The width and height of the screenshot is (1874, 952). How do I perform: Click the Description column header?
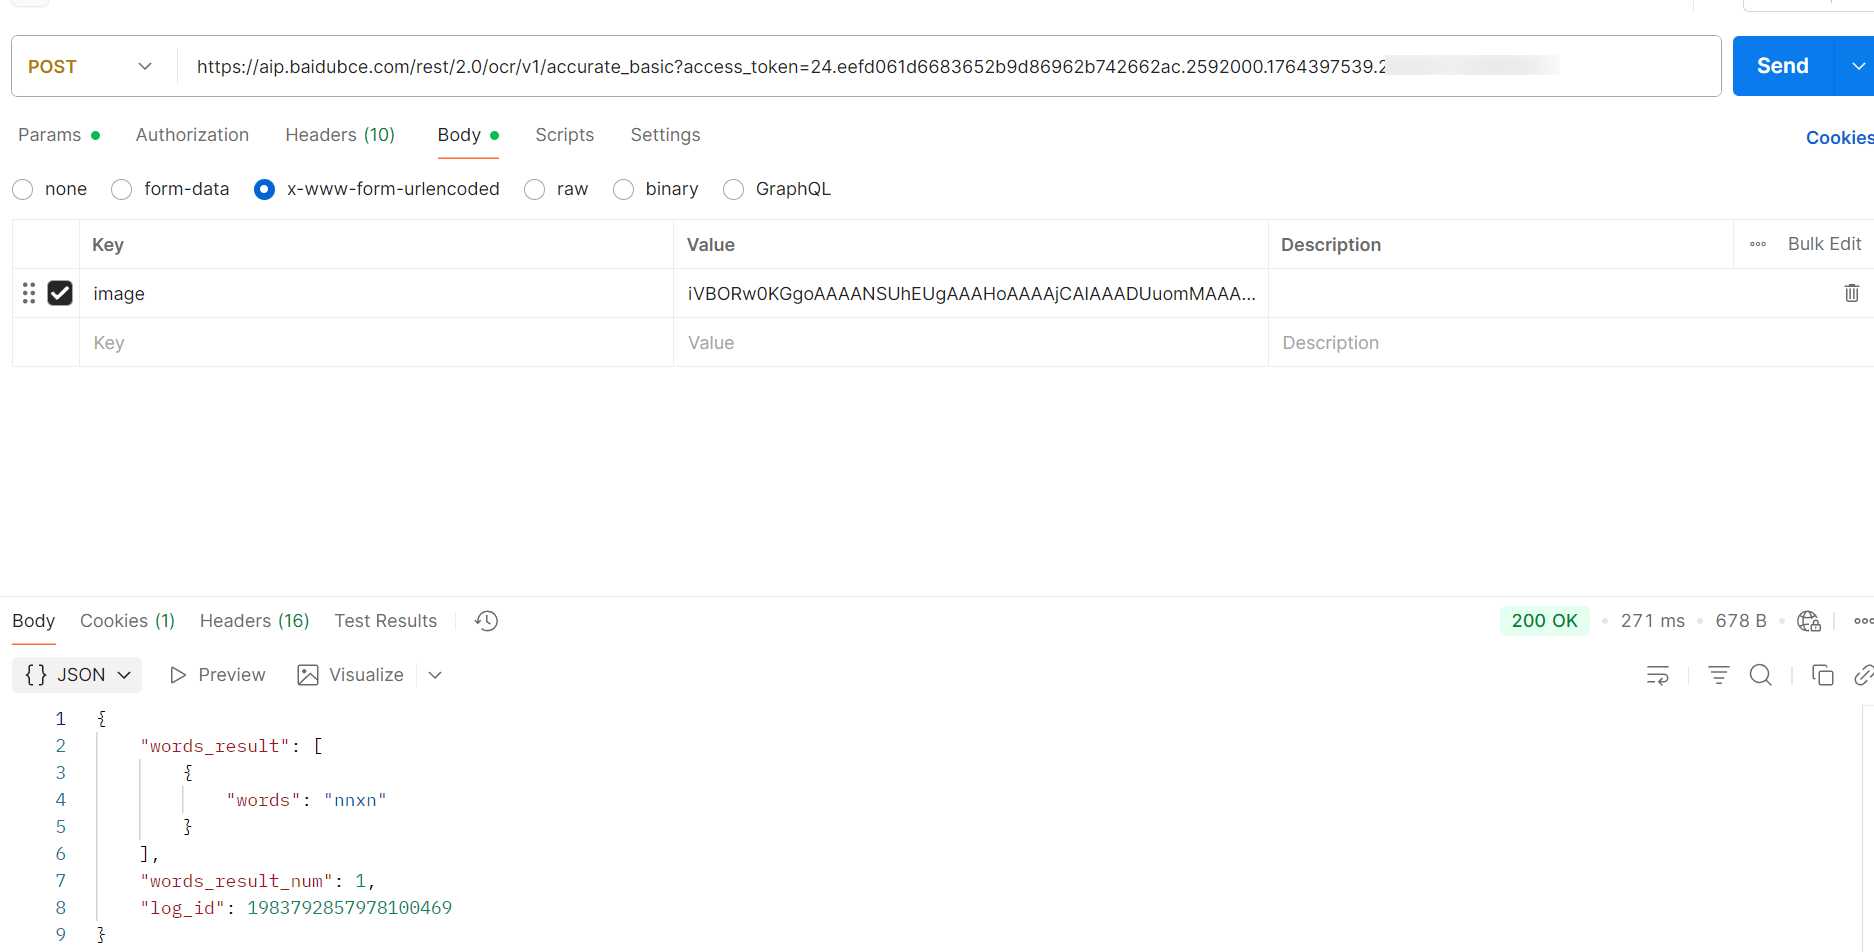pos(1331,245)
